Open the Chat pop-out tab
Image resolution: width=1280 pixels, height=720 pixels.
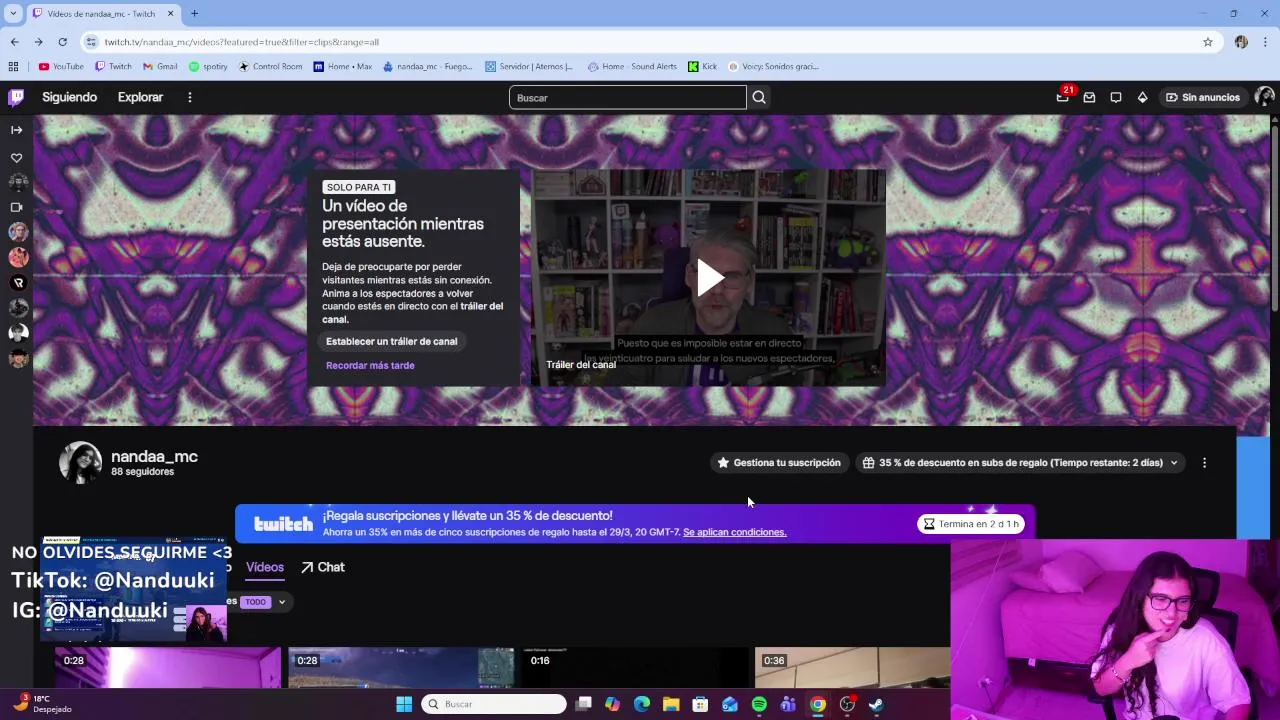322,567
